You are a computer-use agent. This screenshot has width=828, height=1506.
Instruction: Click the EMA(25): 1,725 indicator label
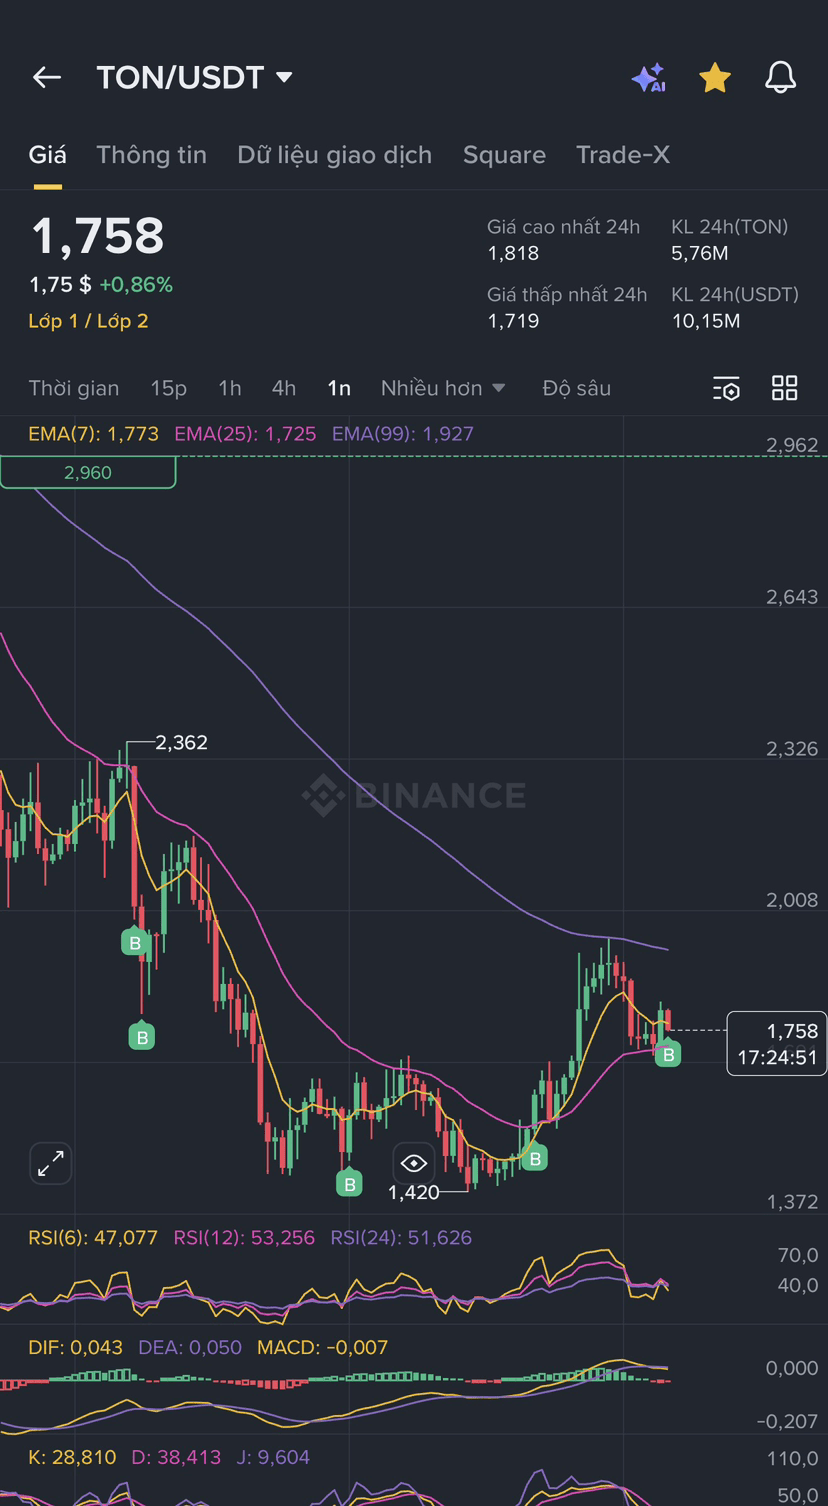tap(245, 434)
